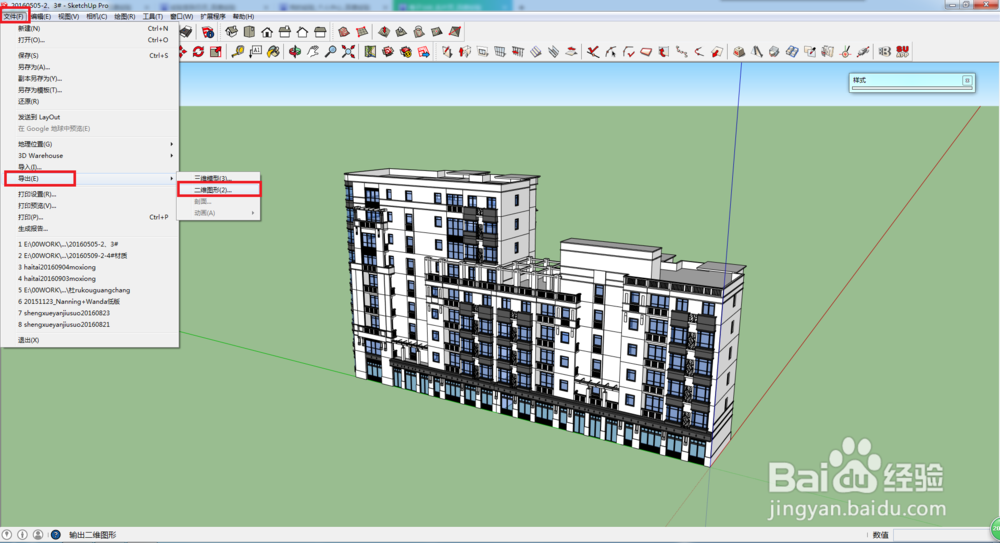Viewport: 1000px width, 543px height.
Task: Click the Add Location map icon
Action: pyautogui.click(x=370, y=52)
